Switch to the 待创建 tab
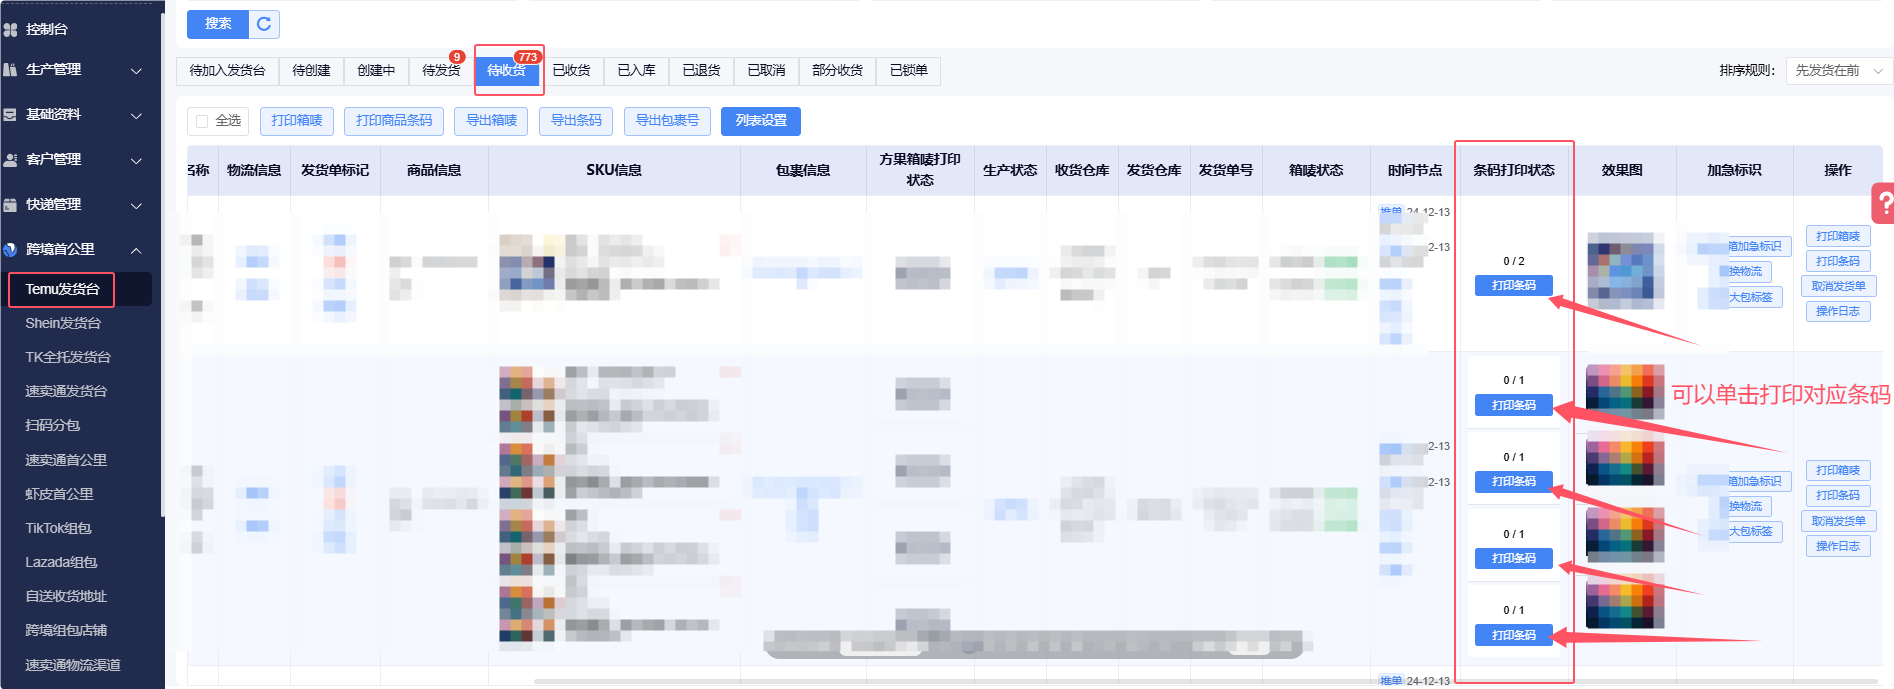The width and height of the screenshot is (1894, 689). [x=311, y=71]
